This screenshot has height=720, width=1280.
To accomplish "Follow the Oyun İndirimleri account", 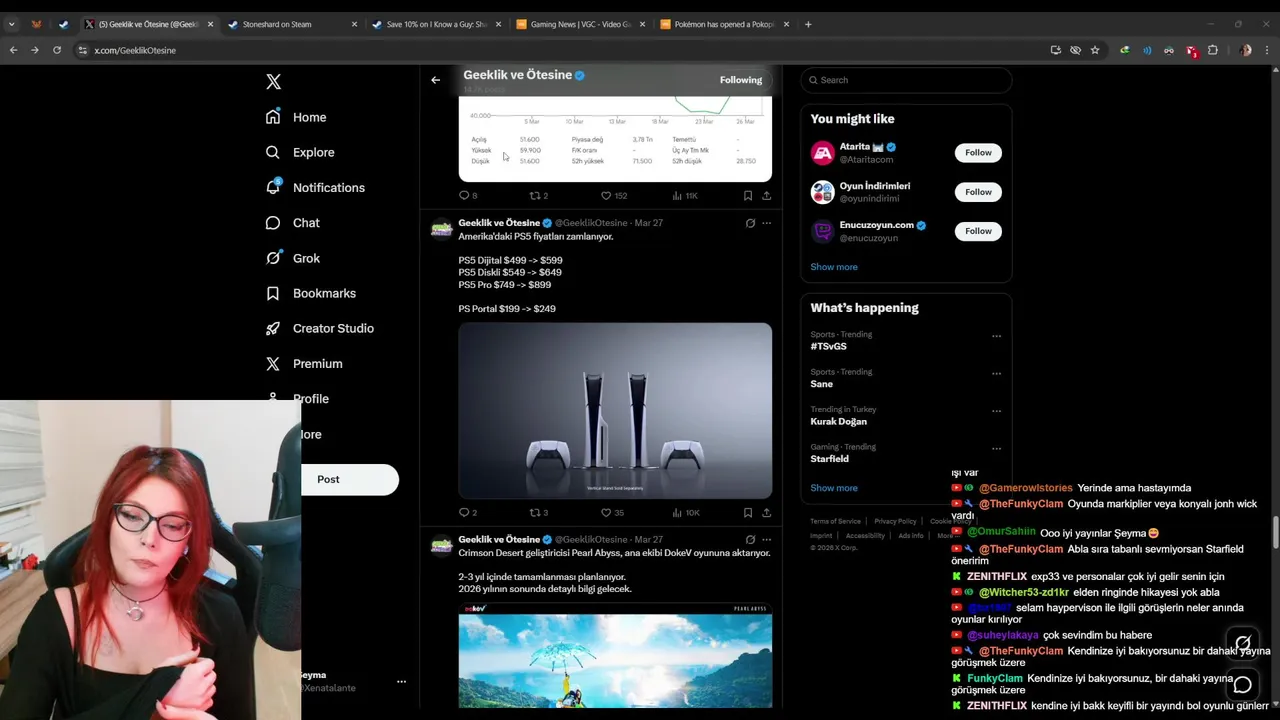I will 978,192.
